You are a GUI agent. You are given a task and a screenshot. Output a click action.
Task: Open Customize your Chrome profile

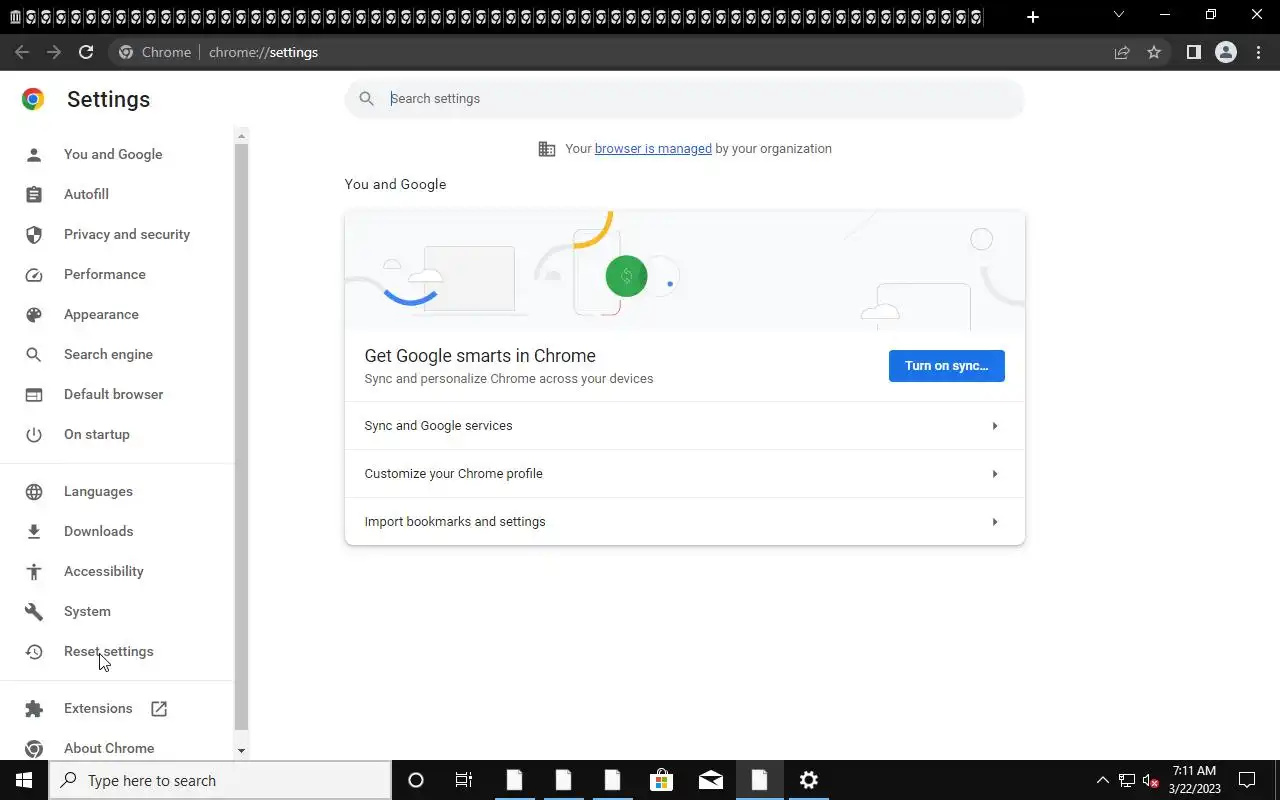(x=685, y=474)
